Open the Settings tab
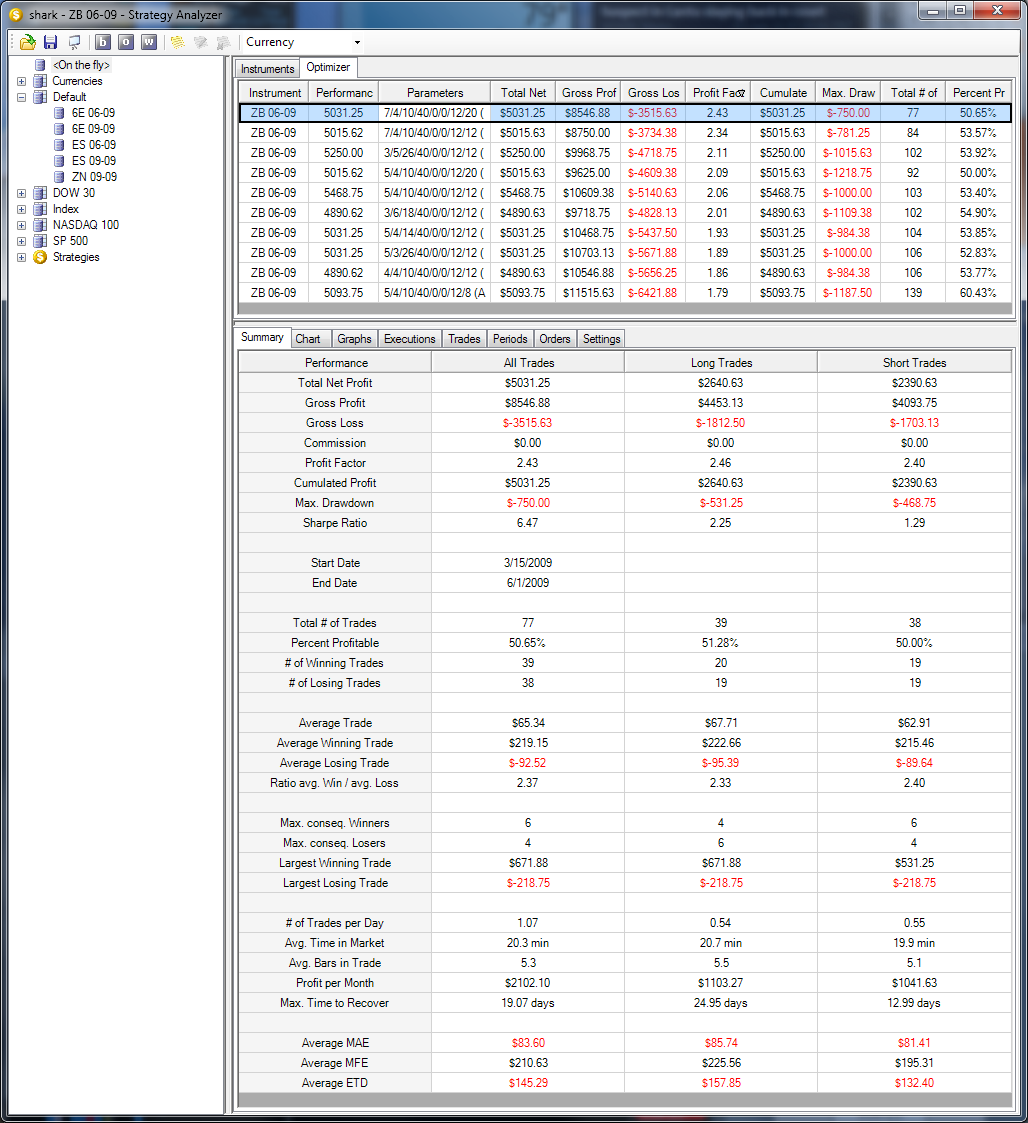The height and width of the screenshot is (1123, 1028). [x=601, y=339]
